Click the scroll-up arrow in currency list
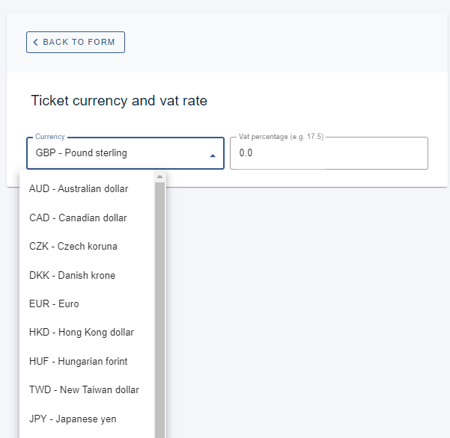 (x=160, y=177)
